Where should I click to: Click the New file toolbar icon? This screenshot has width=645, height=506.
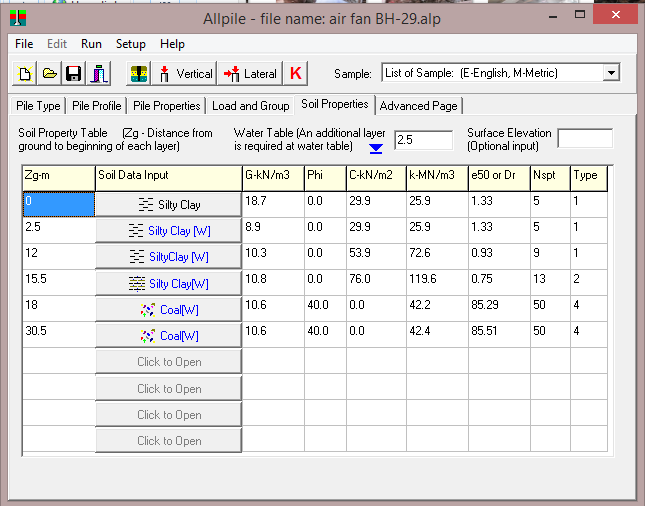coord(24,74)
